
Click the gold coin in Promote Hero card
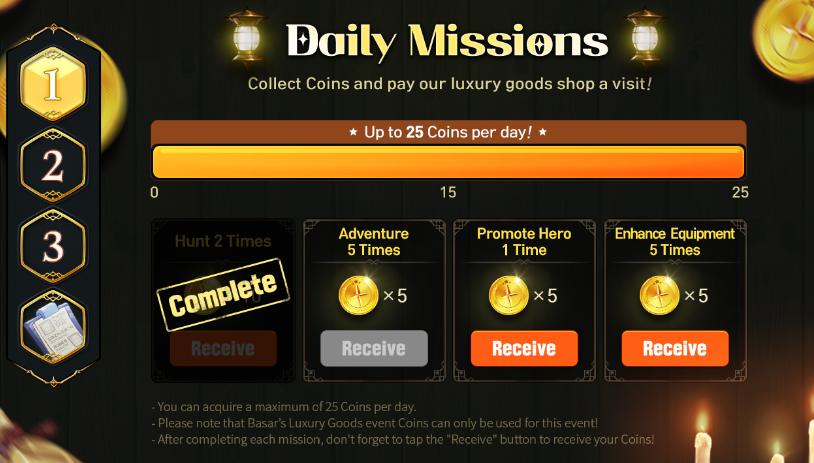click(x=509, y=296)
